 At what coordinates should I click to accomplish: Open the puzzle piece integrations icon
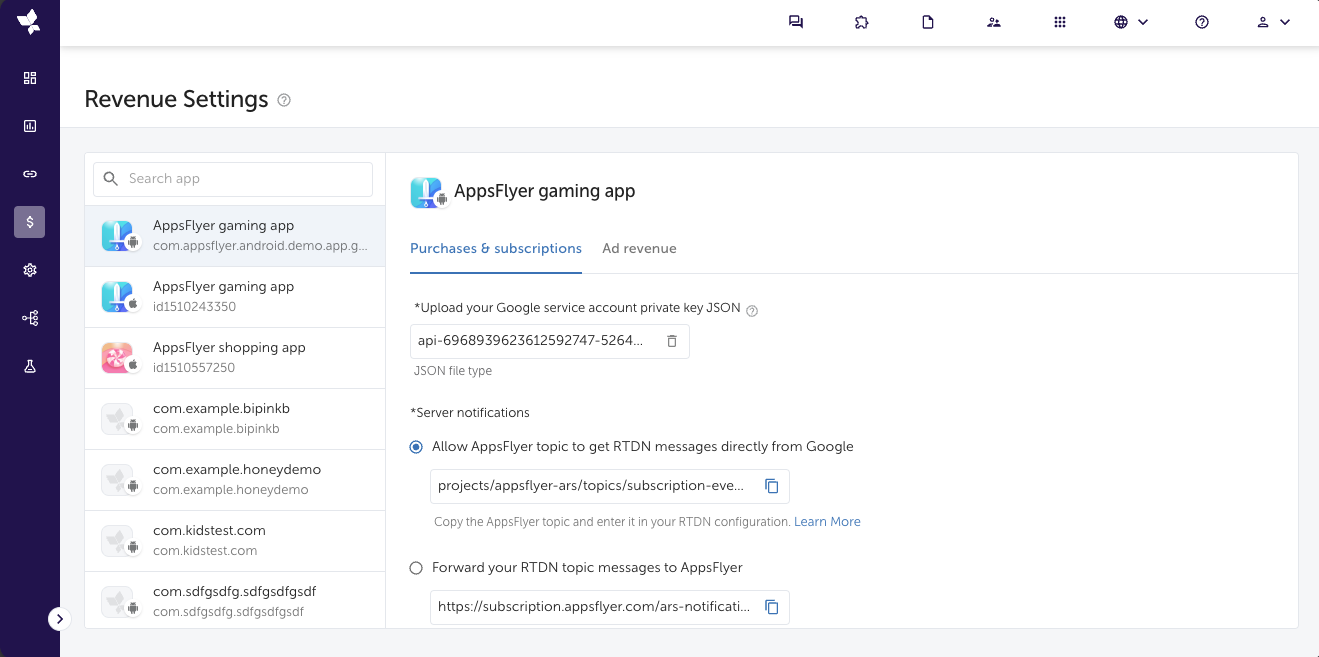[x=861, y=22]
